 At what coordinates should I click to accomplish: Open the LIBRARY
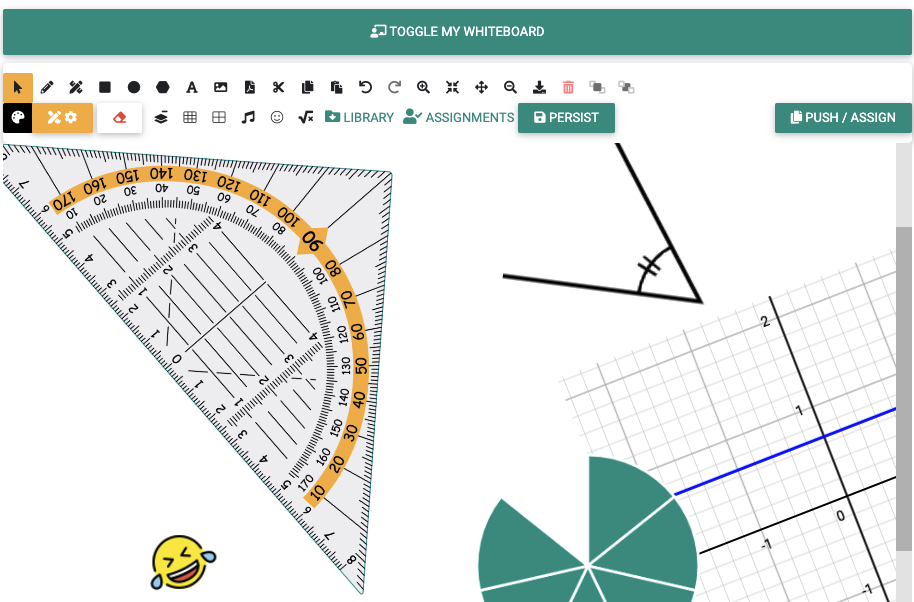pyautogui.click(x=360, y=118)
